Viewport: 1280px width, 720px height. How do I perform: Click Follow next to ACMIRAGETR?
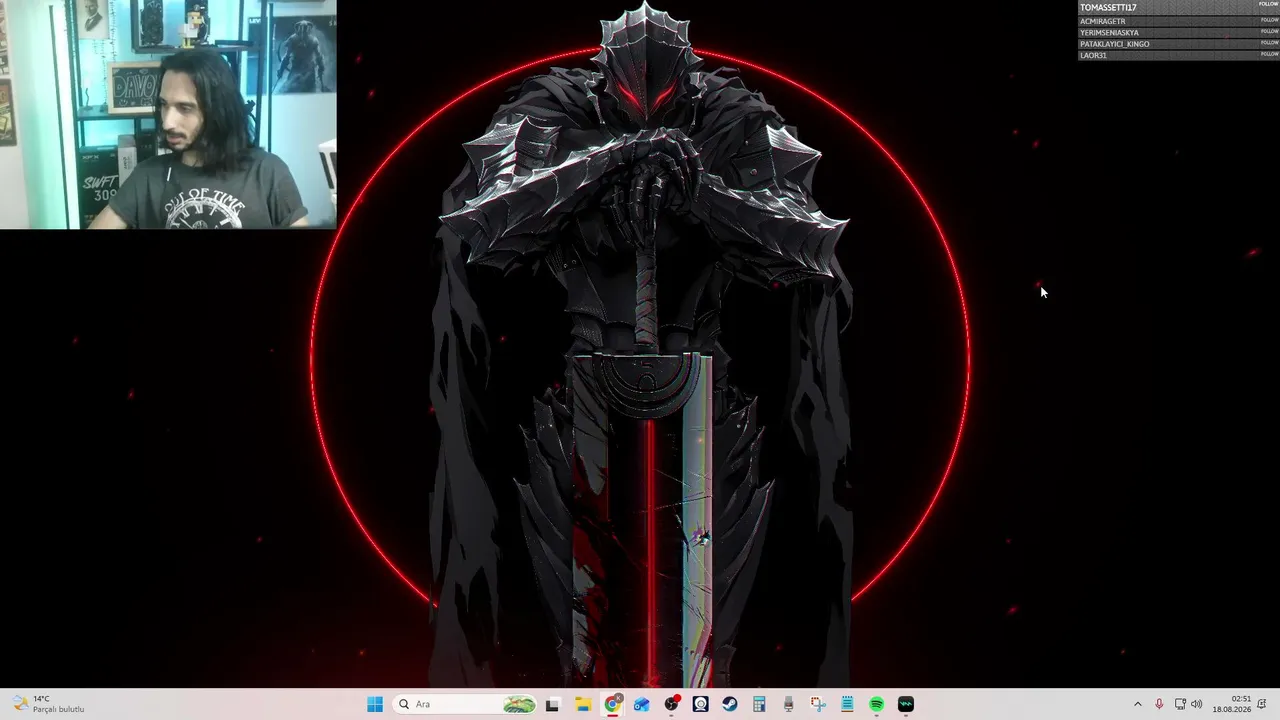tap(1269, 19)
